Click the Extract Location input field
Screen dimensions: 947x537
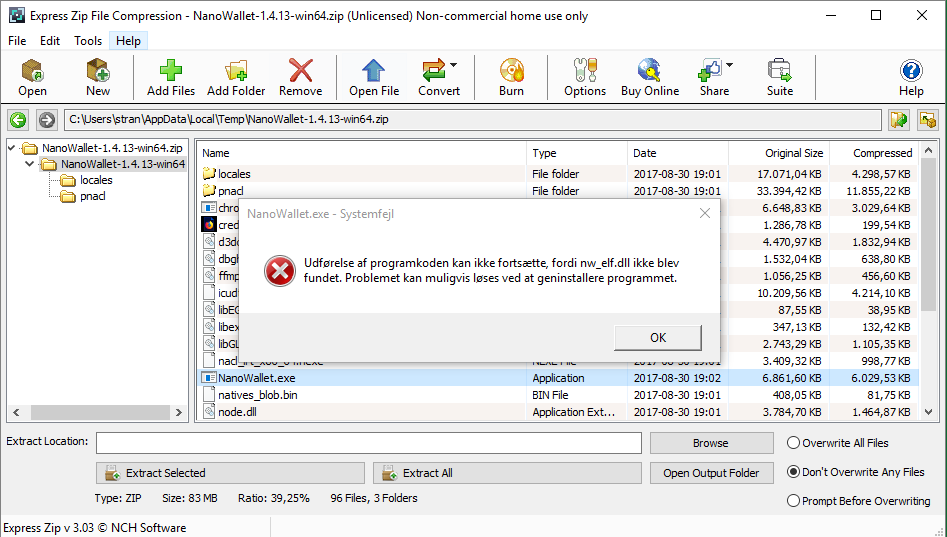[x=368, y=443]
